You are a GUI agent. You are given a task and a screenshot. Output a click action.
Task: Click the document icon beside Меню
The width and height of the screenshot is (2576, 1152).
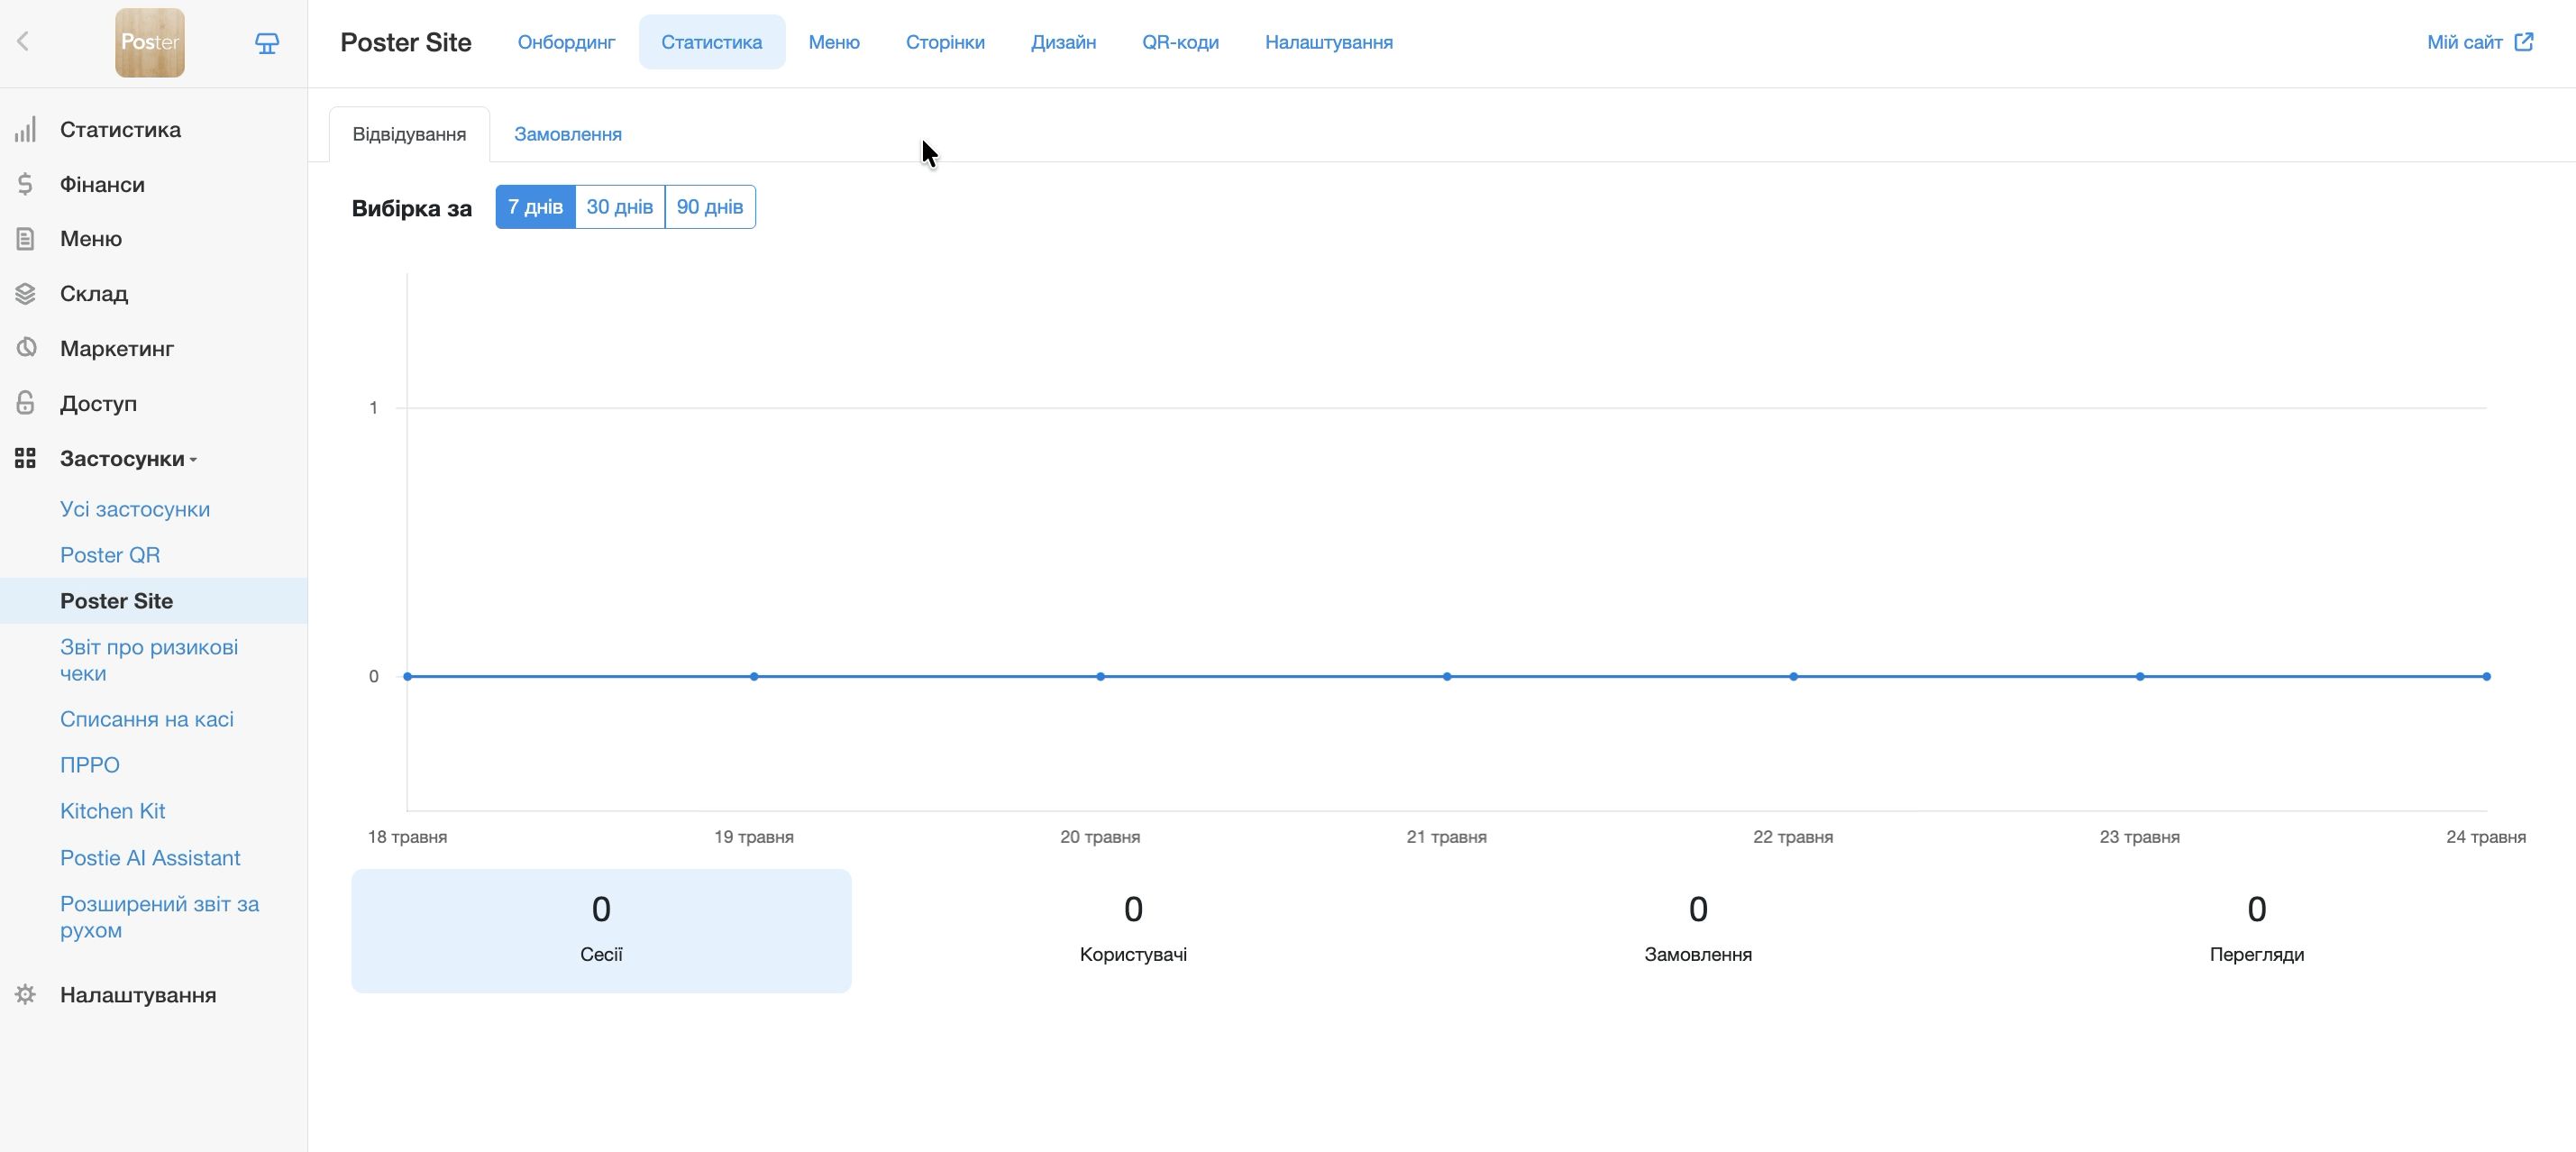[x=25, y=239]
